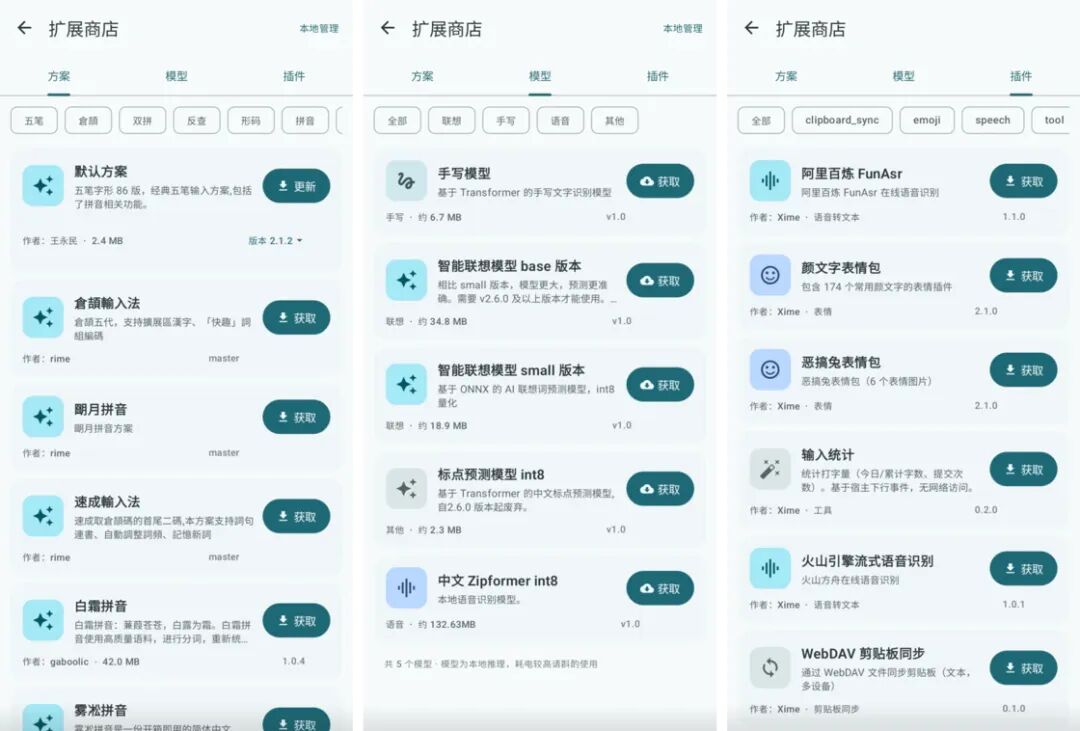Go back from the middle 扩展商店 screen
1080x731 pixels.
[388, 28]
